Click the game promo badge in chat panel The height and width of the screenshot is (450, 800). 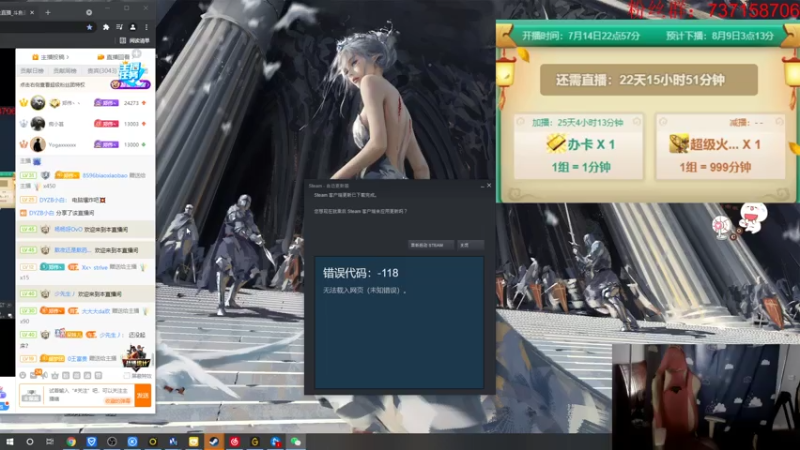tap(136, 357)
